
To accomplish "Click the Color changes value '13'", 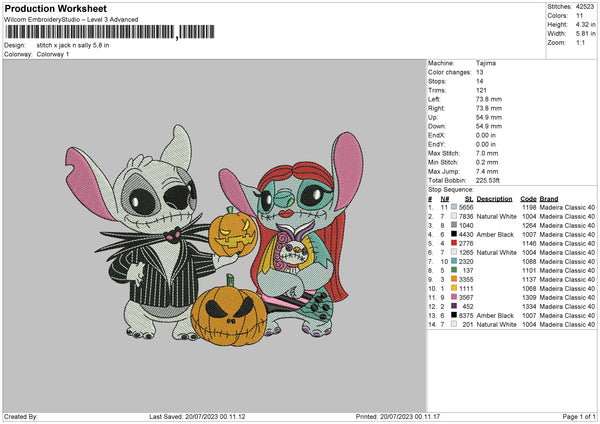I will click(479, 72).
